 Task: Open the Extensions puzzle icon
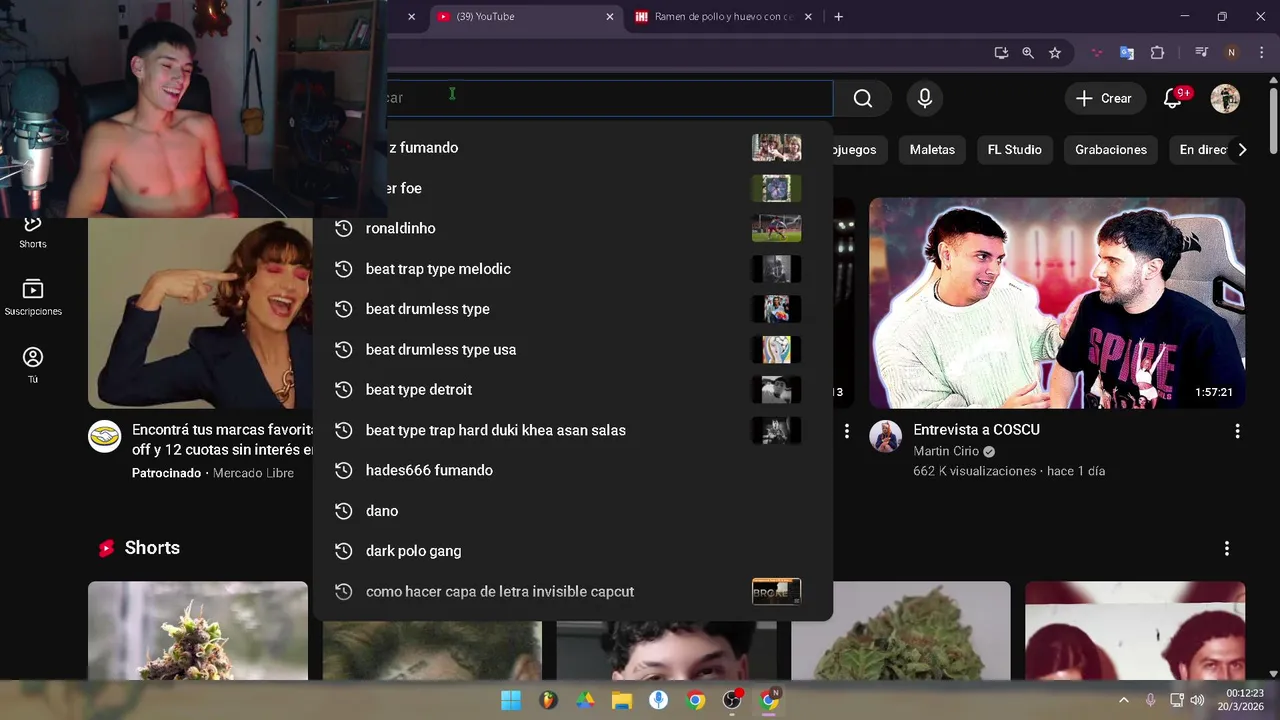(1157, 53)
